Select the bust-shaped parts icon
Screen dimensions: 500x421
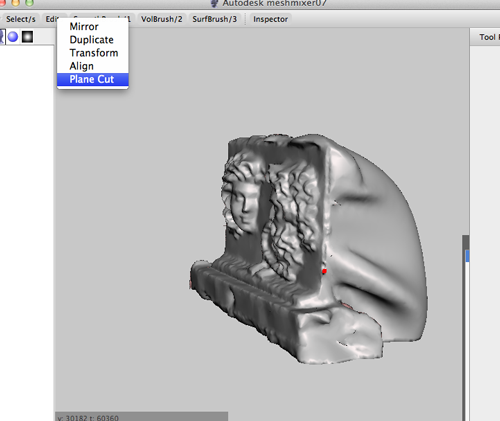pyautogui.click(x=2, y=37)
